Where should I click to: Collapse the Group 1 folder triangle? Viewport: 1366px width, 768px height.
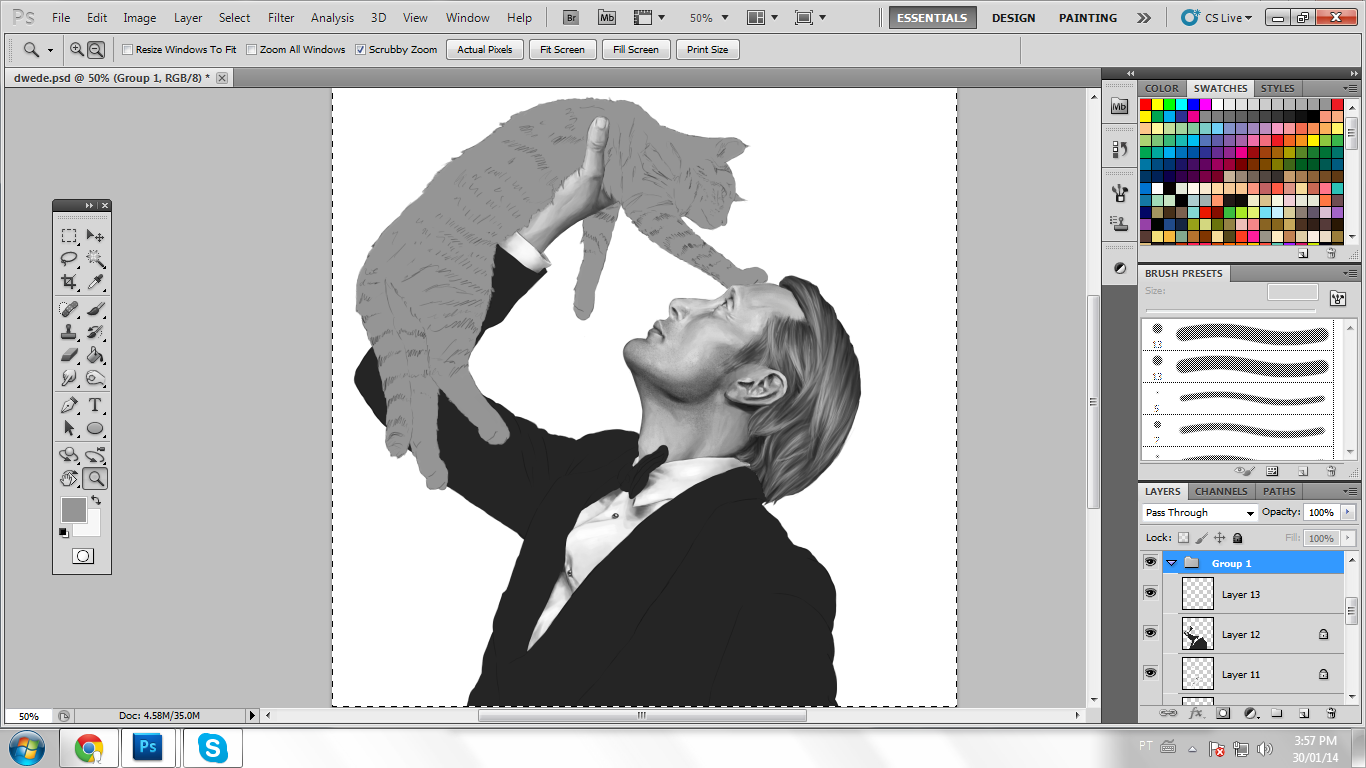click(1171, 563)
